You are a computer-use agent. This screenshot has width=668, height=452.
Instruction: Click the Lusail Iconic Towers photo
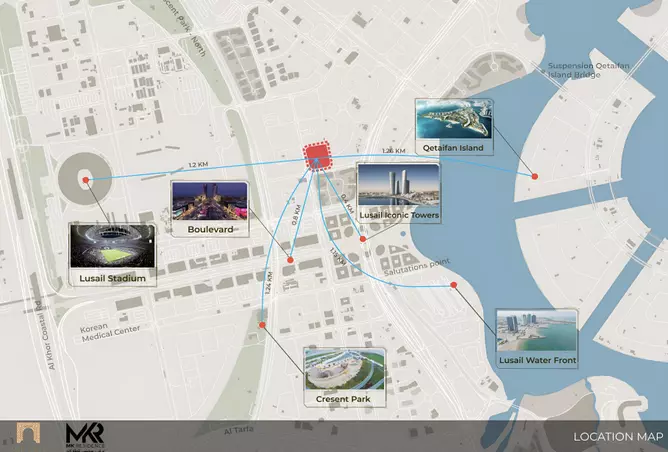[x=398, y=185]
